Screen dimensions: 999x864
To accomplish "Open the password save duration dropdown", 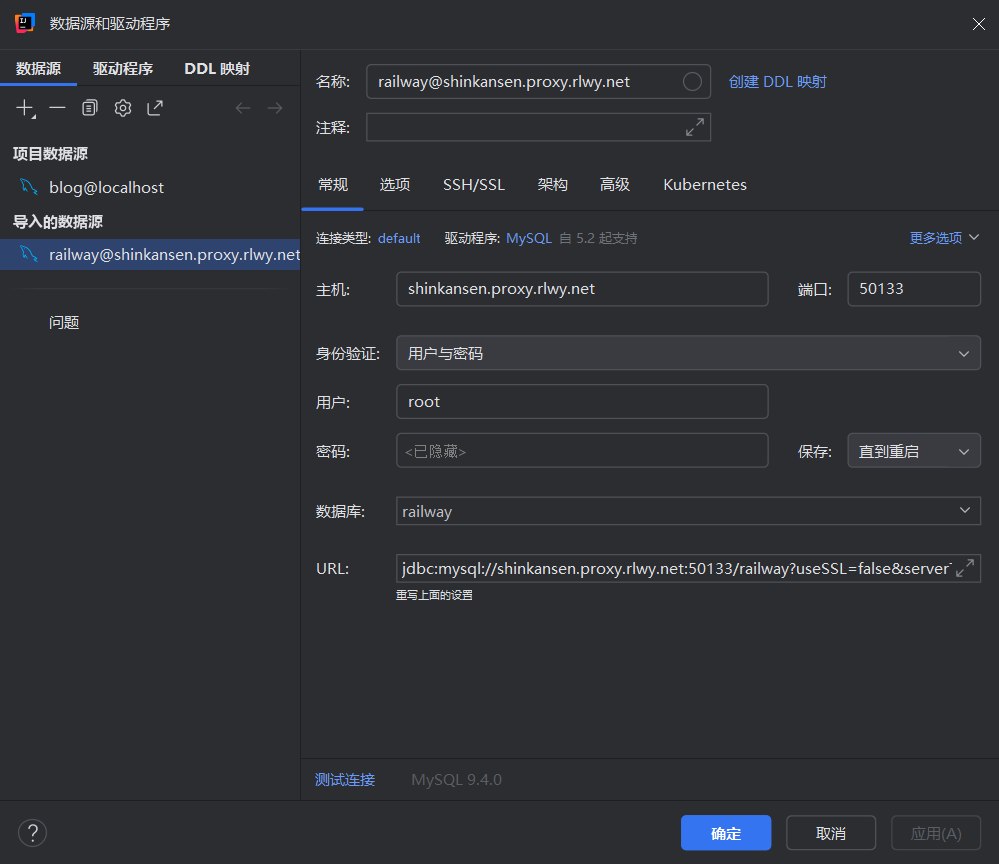I will coord(913,451).
